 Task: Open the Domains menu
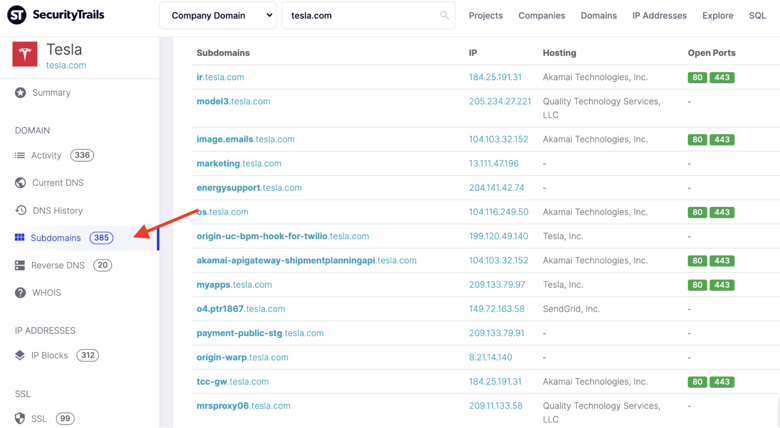(x=598, y=15)
